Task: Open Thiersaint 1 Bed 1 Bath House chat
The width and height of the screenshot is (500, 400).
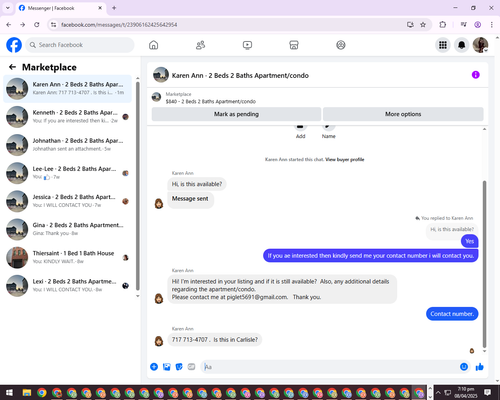Action: point(67,257)
